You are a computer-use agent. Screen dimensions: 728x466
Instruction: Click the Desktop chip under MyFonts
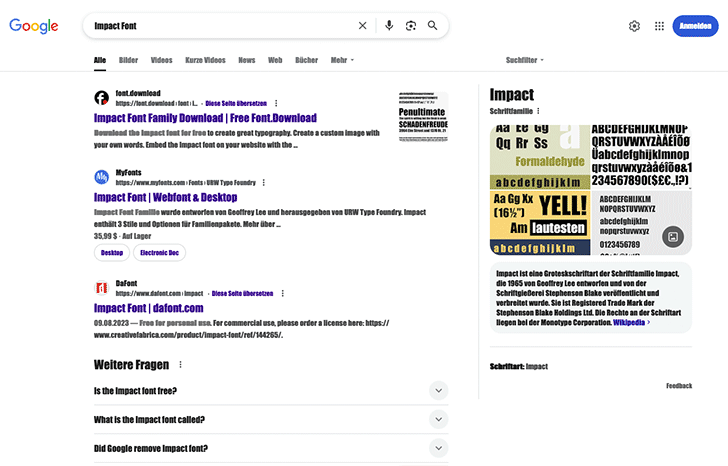pos(112,252)
